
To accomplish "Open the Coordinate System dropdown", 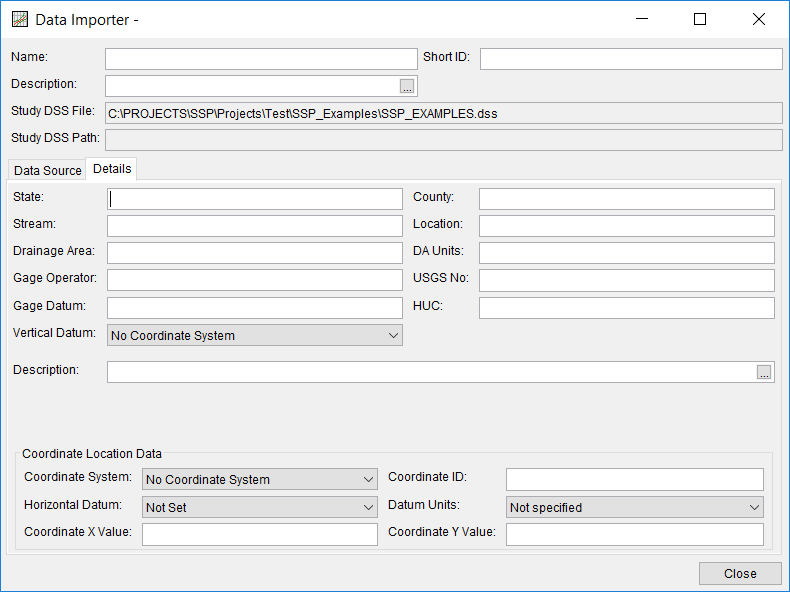I will (x=260, y=480).
